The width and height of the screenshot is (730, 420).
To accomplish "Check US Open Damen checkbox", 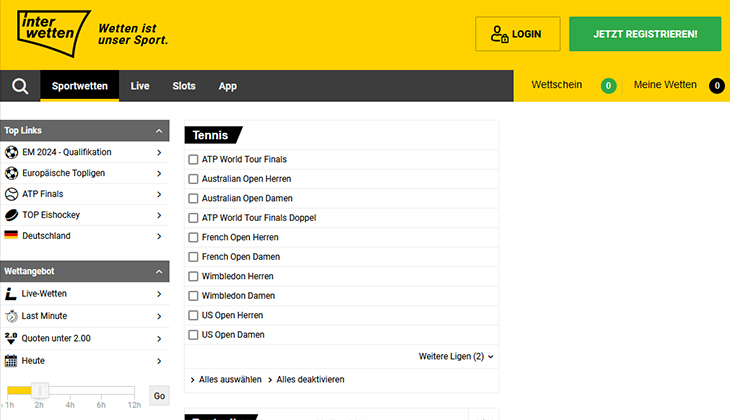I will click(193, 335).
